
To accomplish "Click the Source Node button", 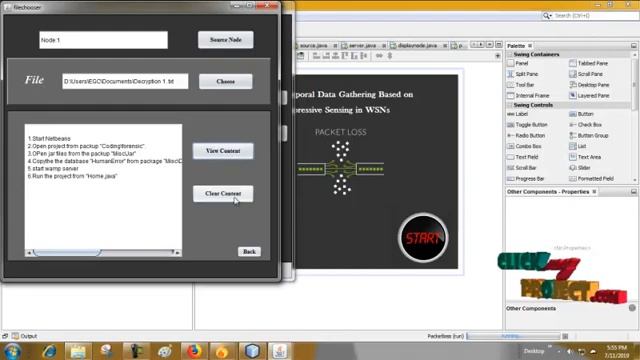I will [225, 40].
